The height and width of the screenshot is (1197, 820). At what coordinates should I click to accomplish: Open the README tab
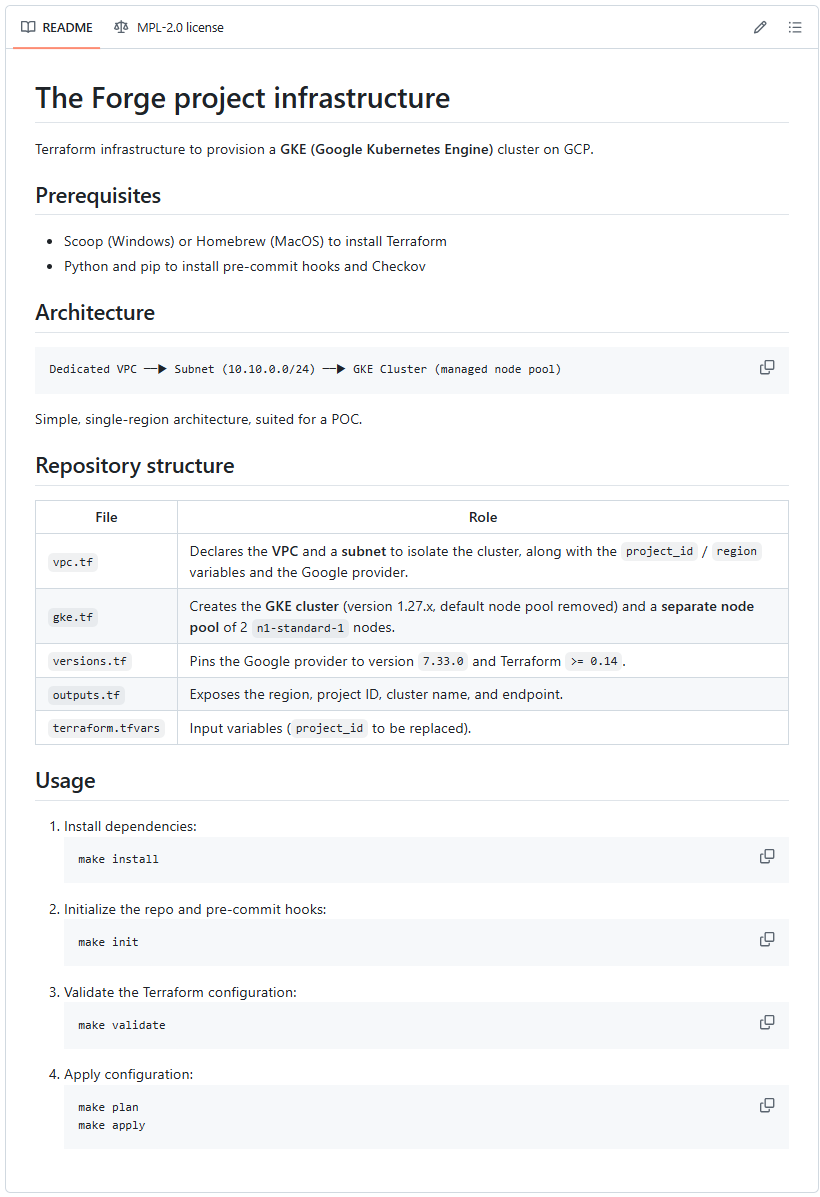[56, 27]
